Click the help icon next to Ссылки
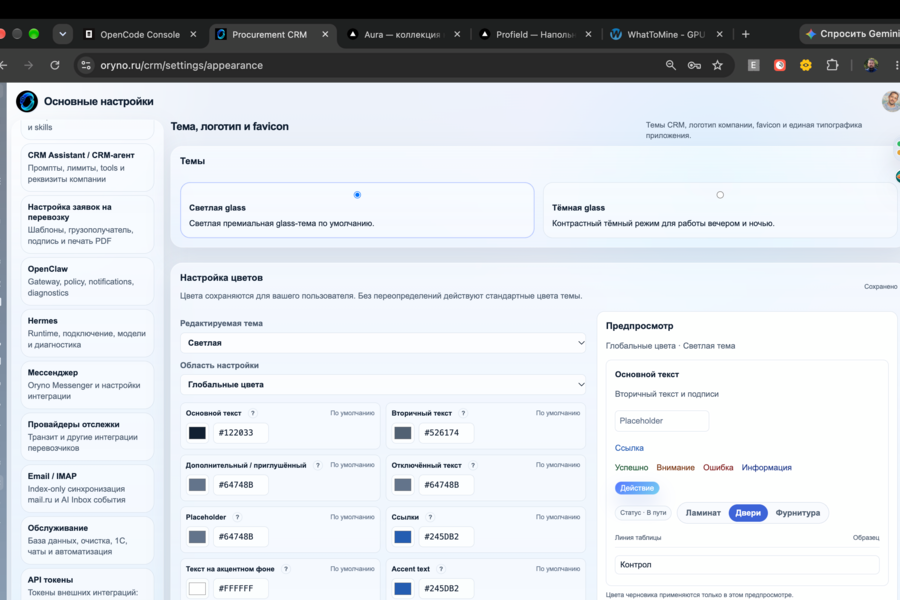900x600 pixels. 430,517
